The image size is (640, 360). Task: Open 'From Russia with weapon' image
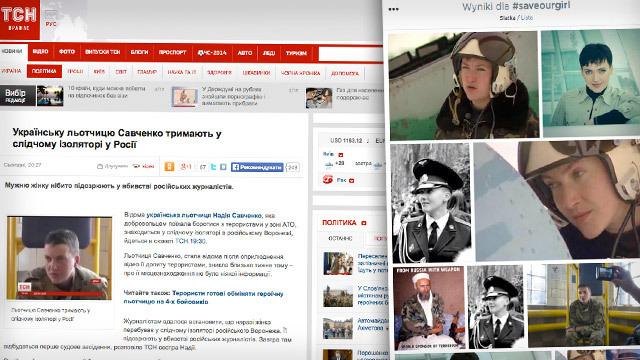pyautogui.click(x=429, y=308)
